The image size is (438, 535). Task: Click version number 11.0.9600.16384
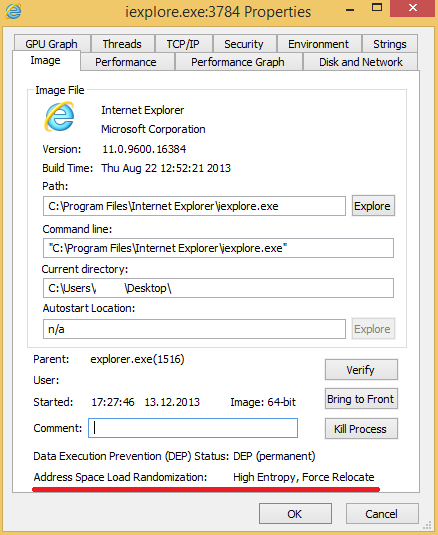point(144,149)
